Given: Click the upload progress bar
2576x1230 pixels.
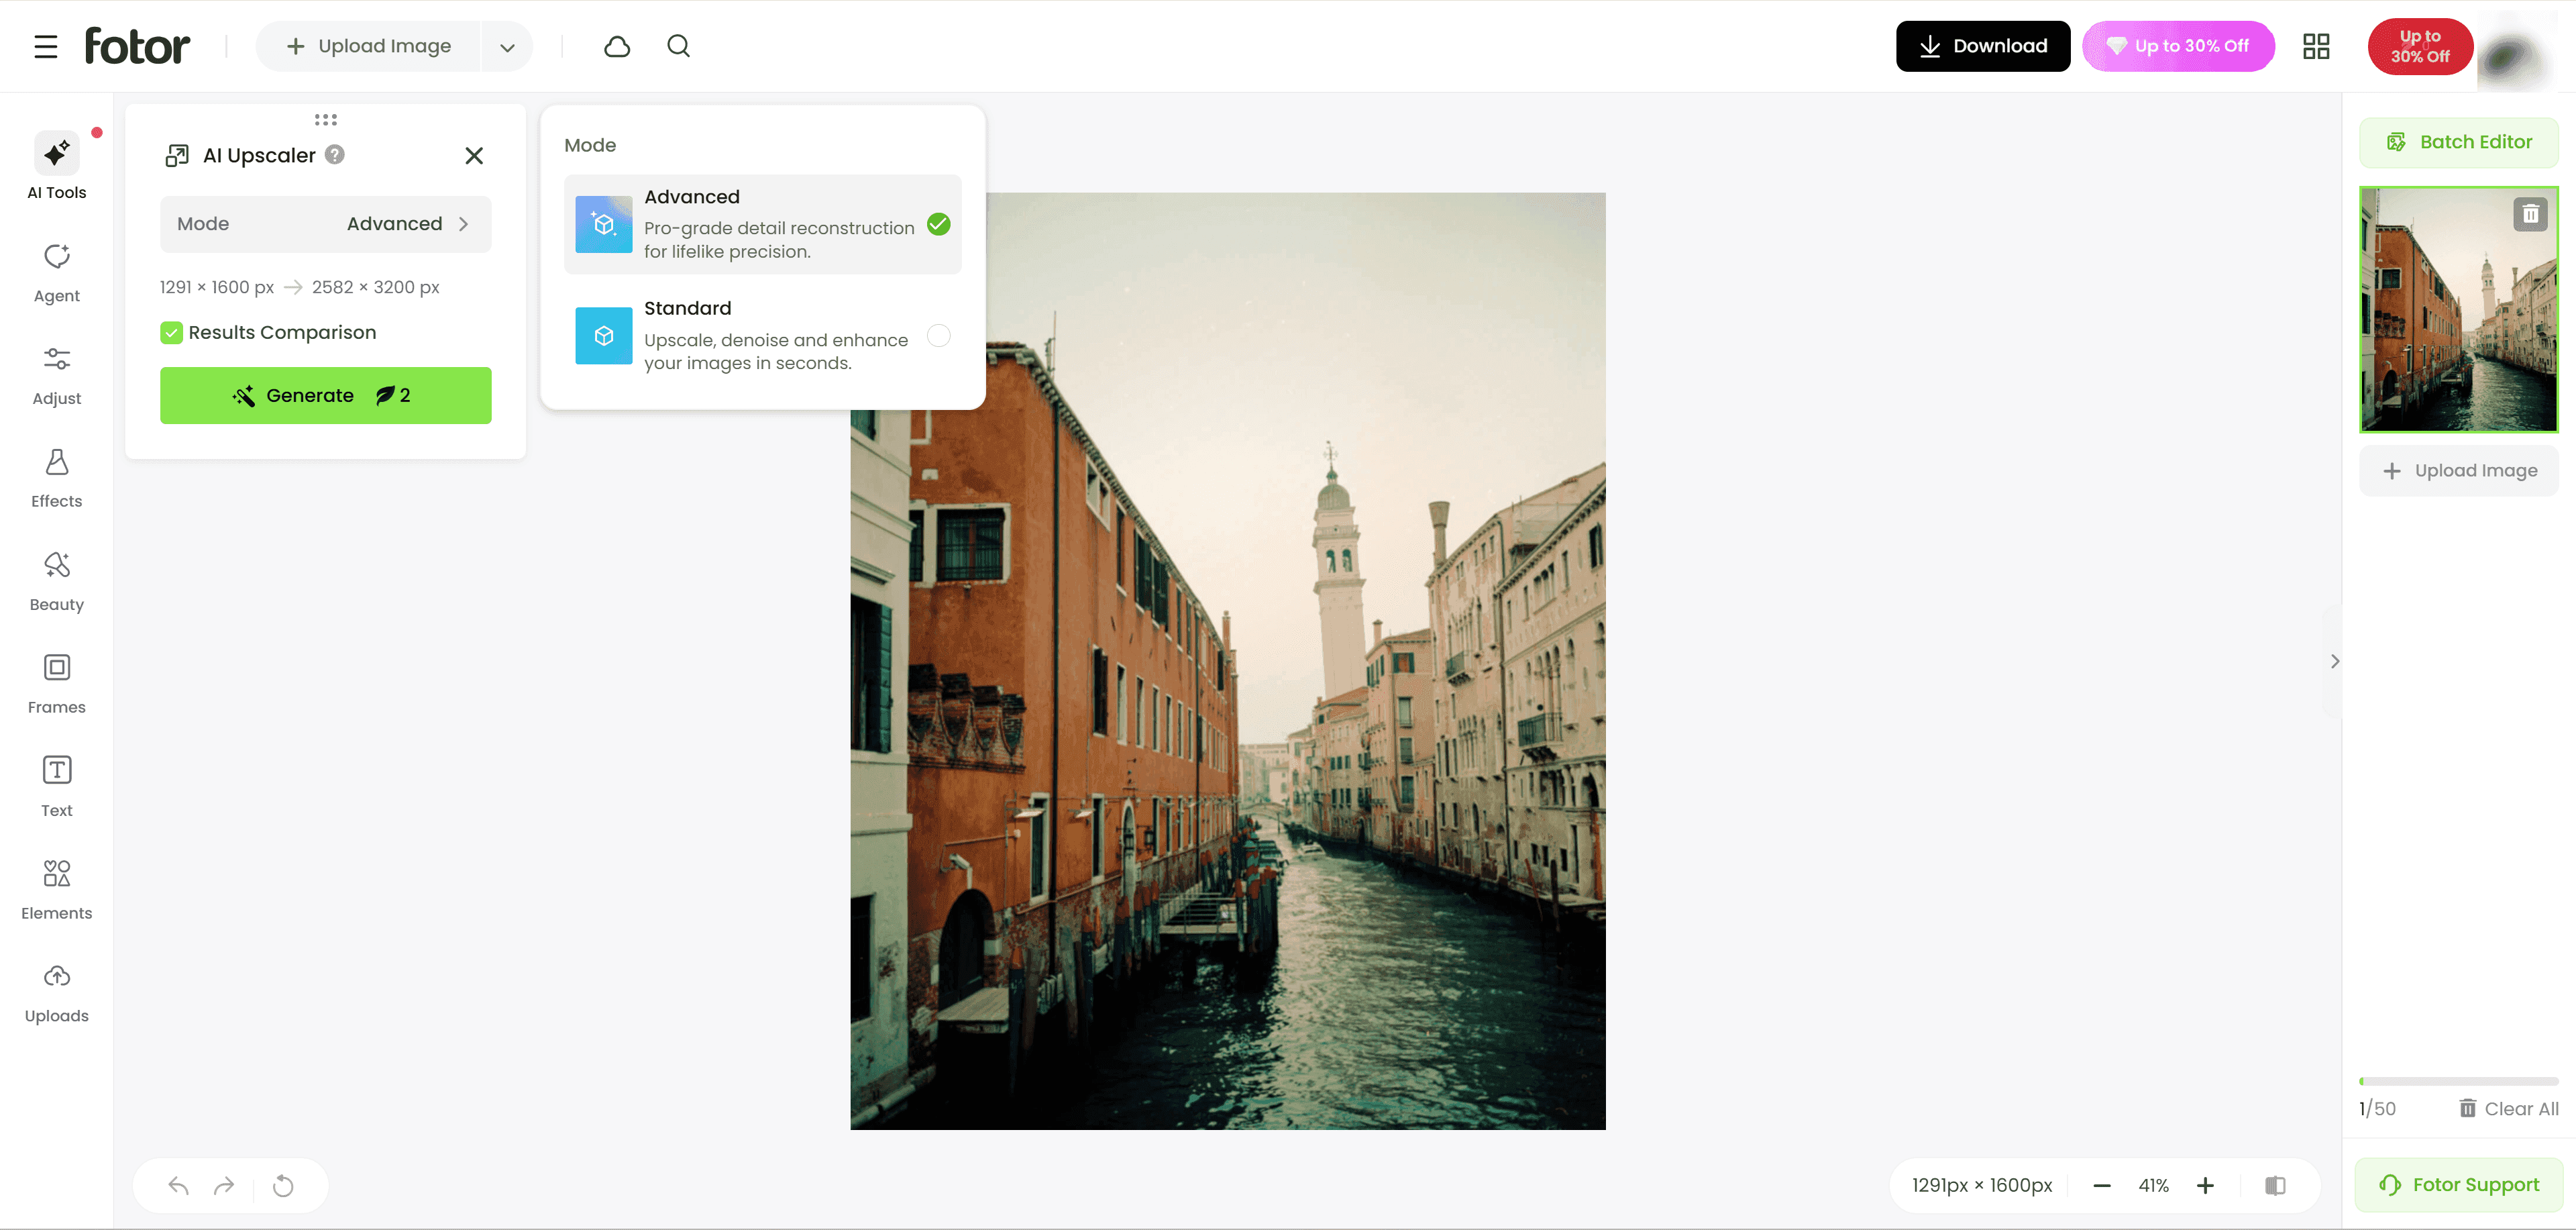Looking at the screenshot, I should [2459, 1081].
